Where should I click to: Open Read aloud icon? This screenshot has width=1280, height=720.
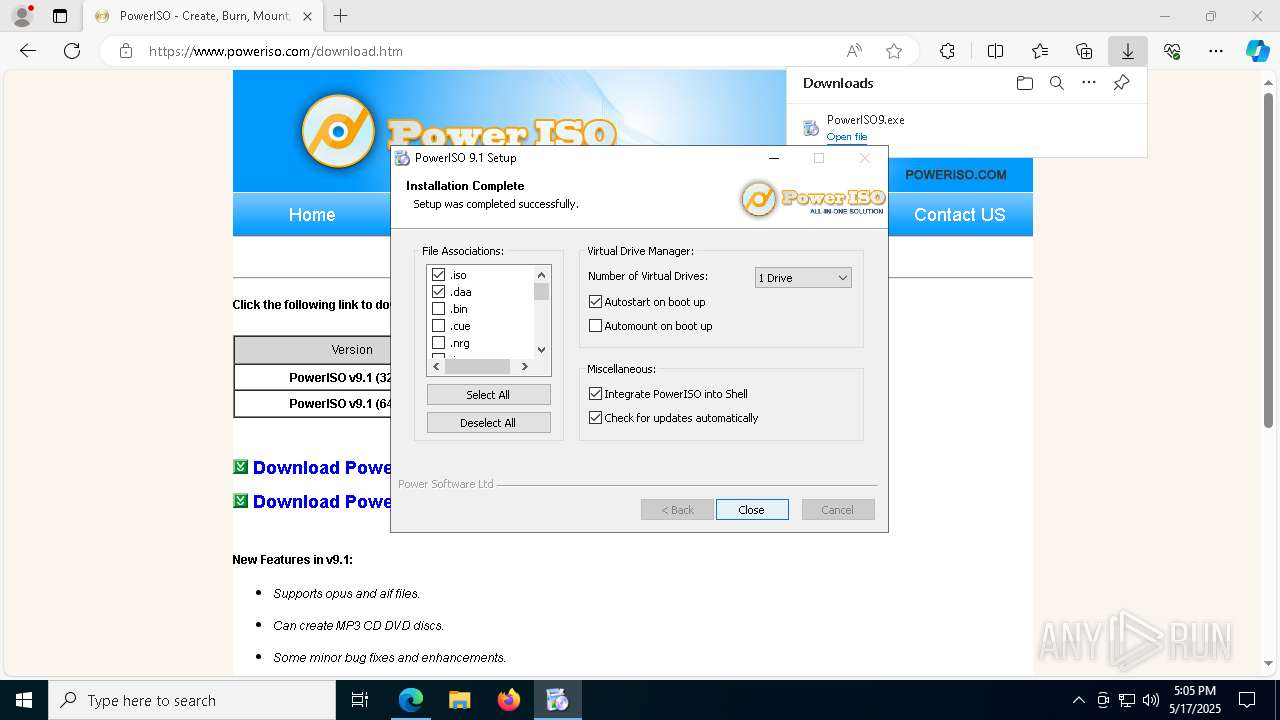point(854,51)
